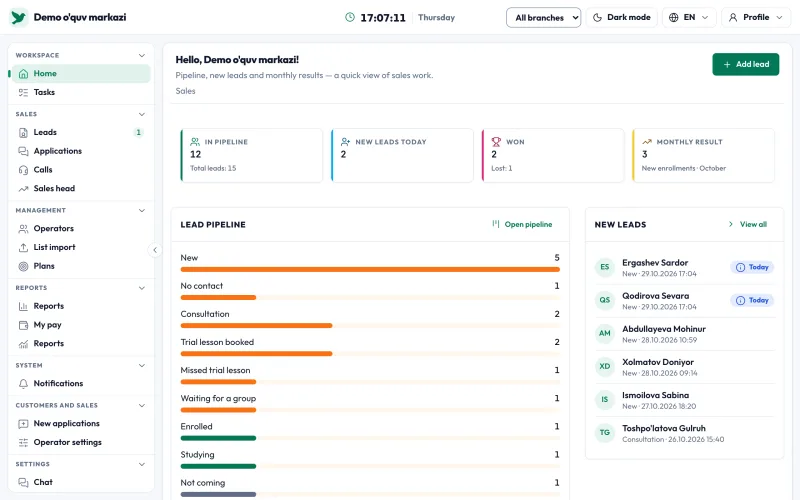Click the globe icon next to EN
This screenshot has height=500, width=800.
pos(673,17)
